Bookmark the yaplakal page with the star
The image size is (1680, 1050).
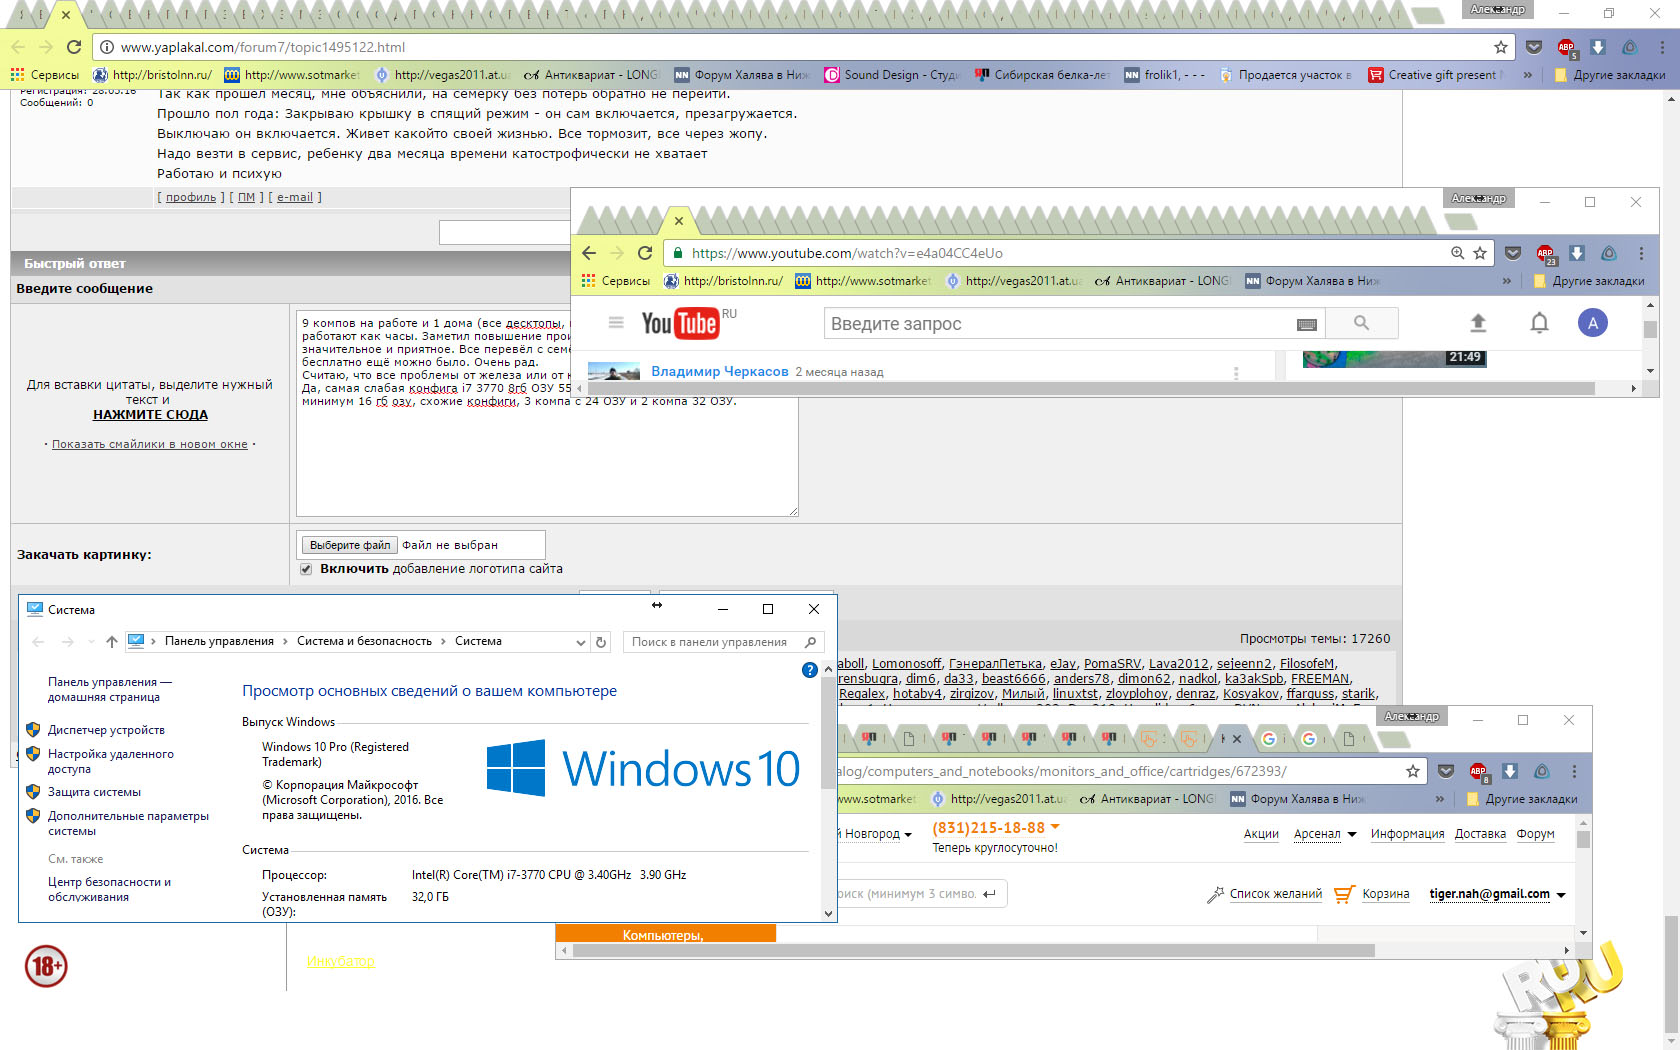[x=1501, y=47]
